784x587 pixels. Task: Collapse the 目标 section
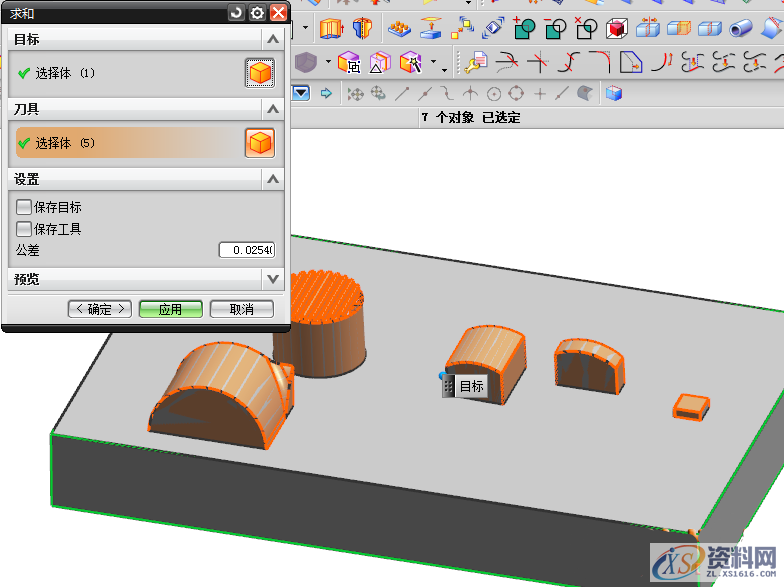click(272, 39)
